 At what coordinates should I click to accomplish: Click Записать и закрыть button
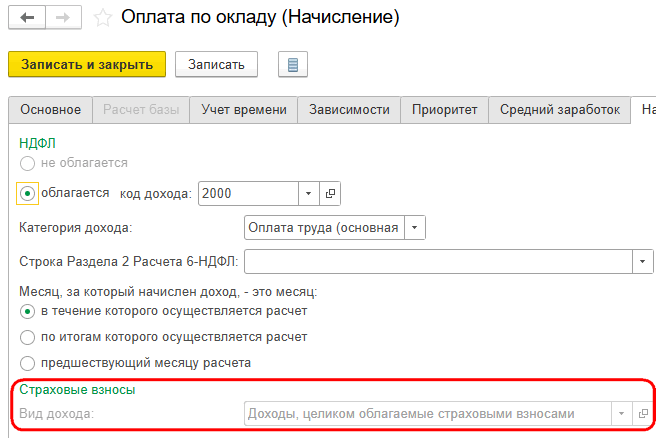[87, 64]
